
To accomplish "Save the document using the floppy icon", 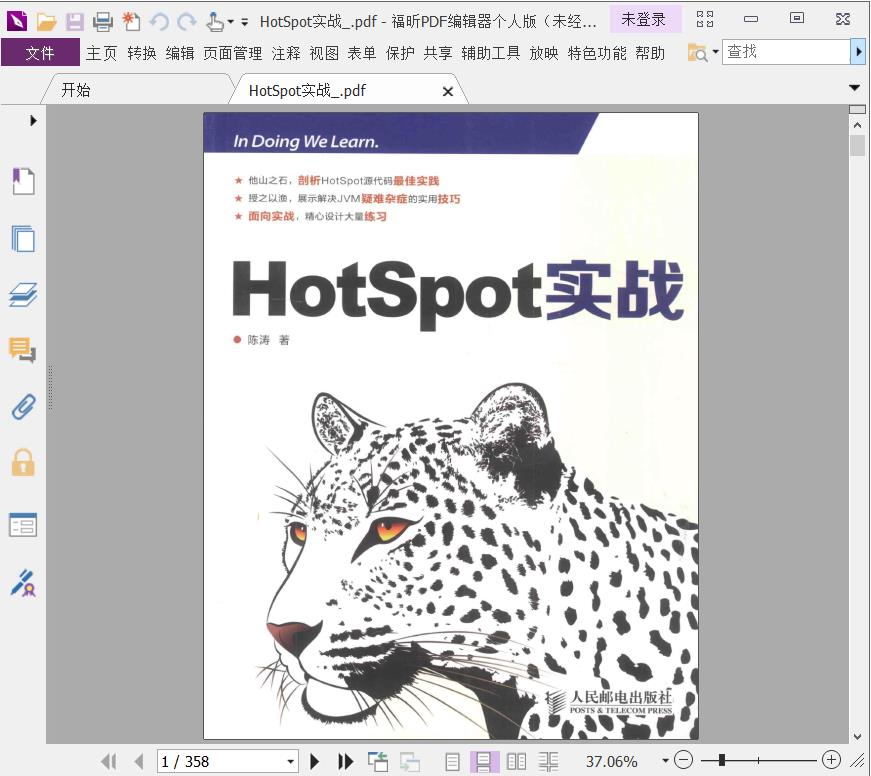I will point(74,22).
